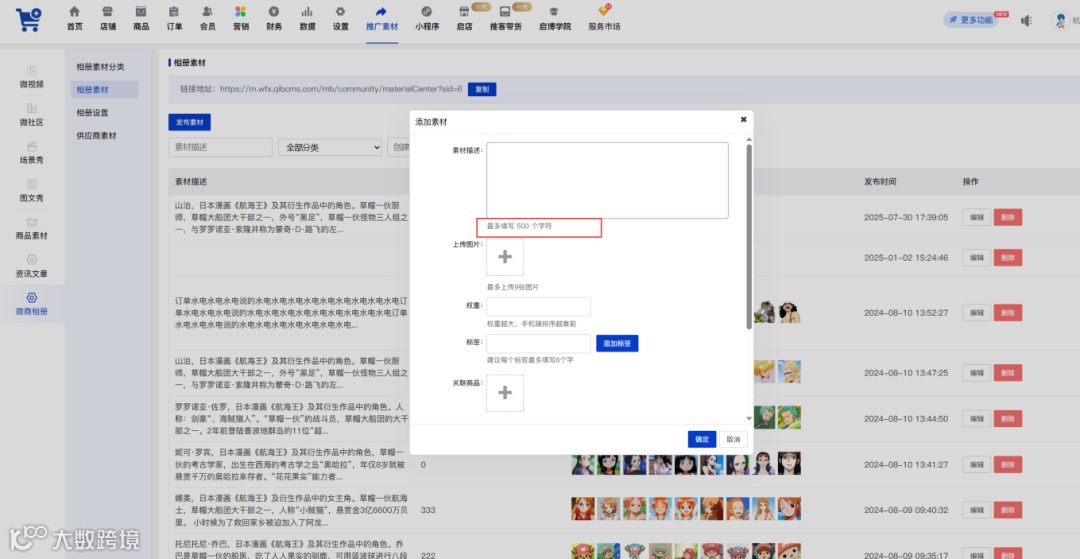
Task: Open 更多功能 more features button
Action: coord(970,20)
